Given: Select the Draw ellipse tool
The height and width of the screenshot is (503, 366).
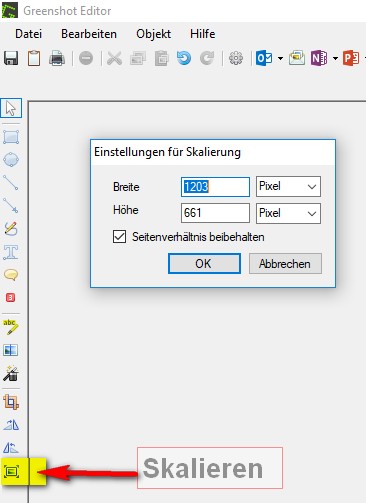Looking at the screenshot, I should point(11,160).
